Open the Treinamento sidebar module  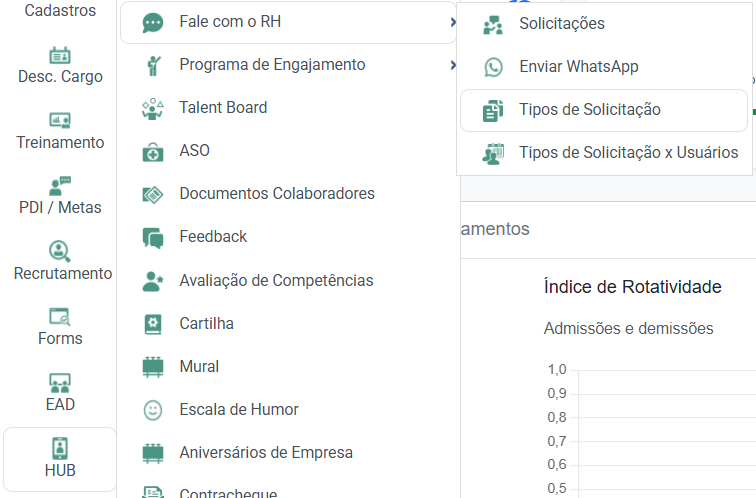[x=60, y=131]
